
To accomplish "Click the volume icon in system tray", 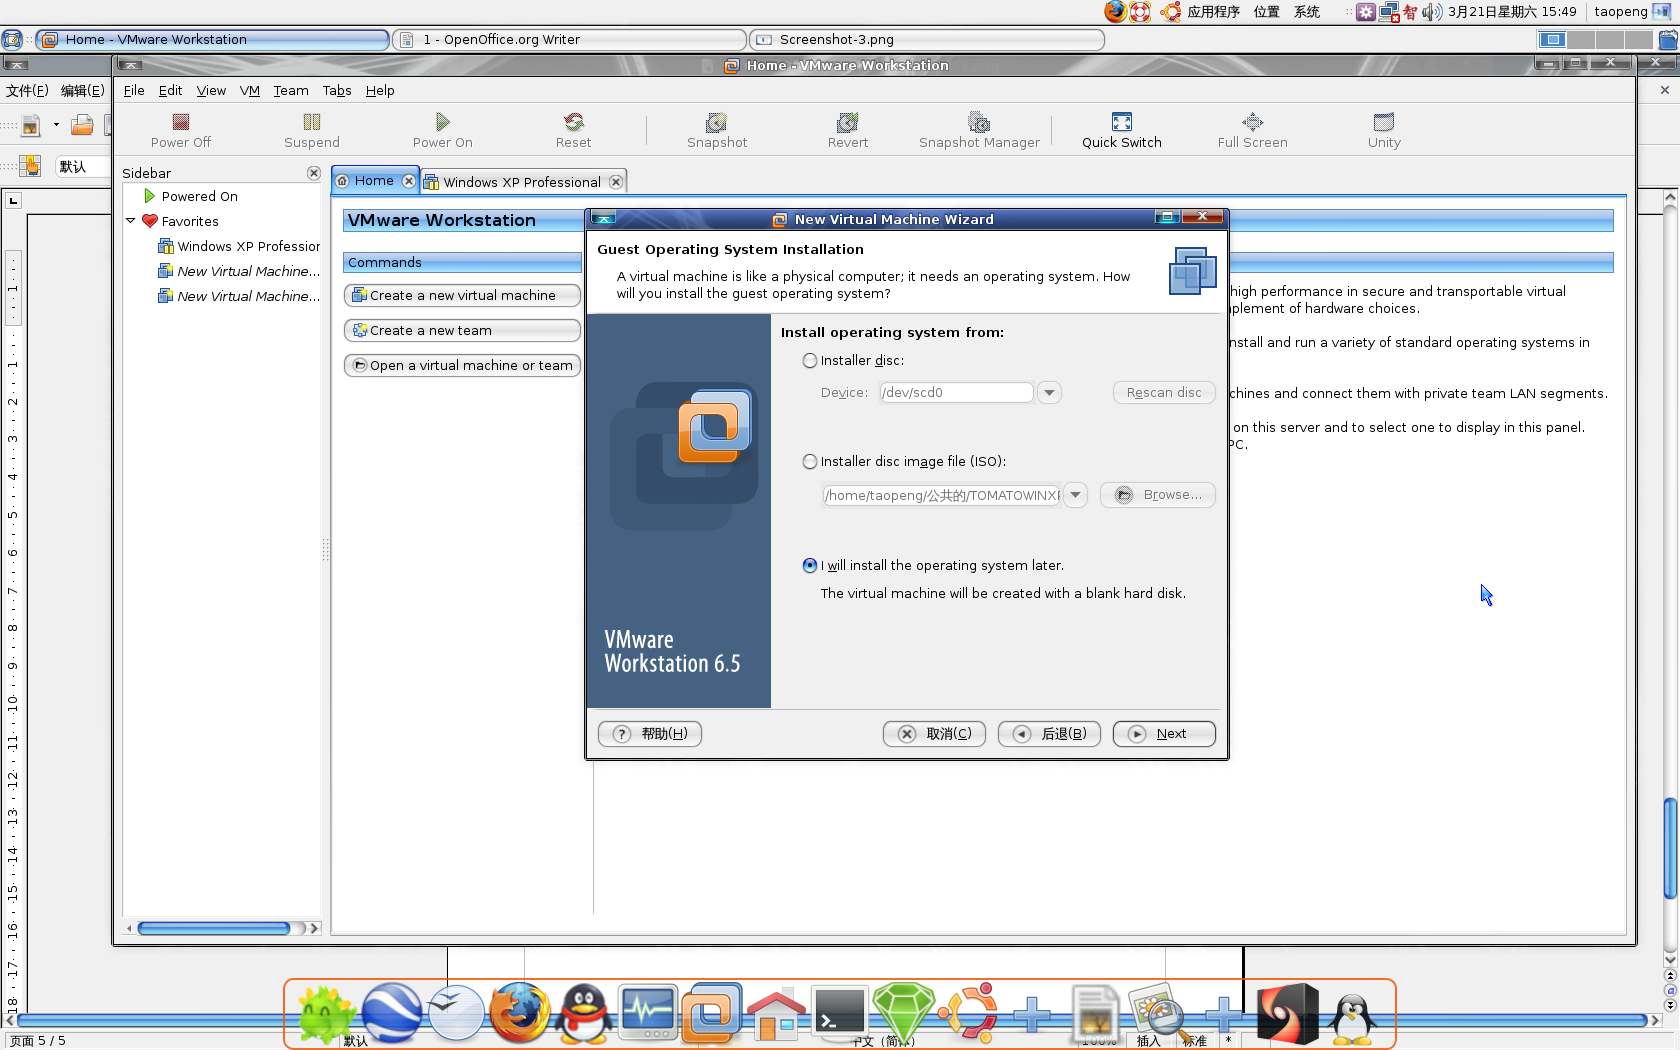I will pos(1432,12).
